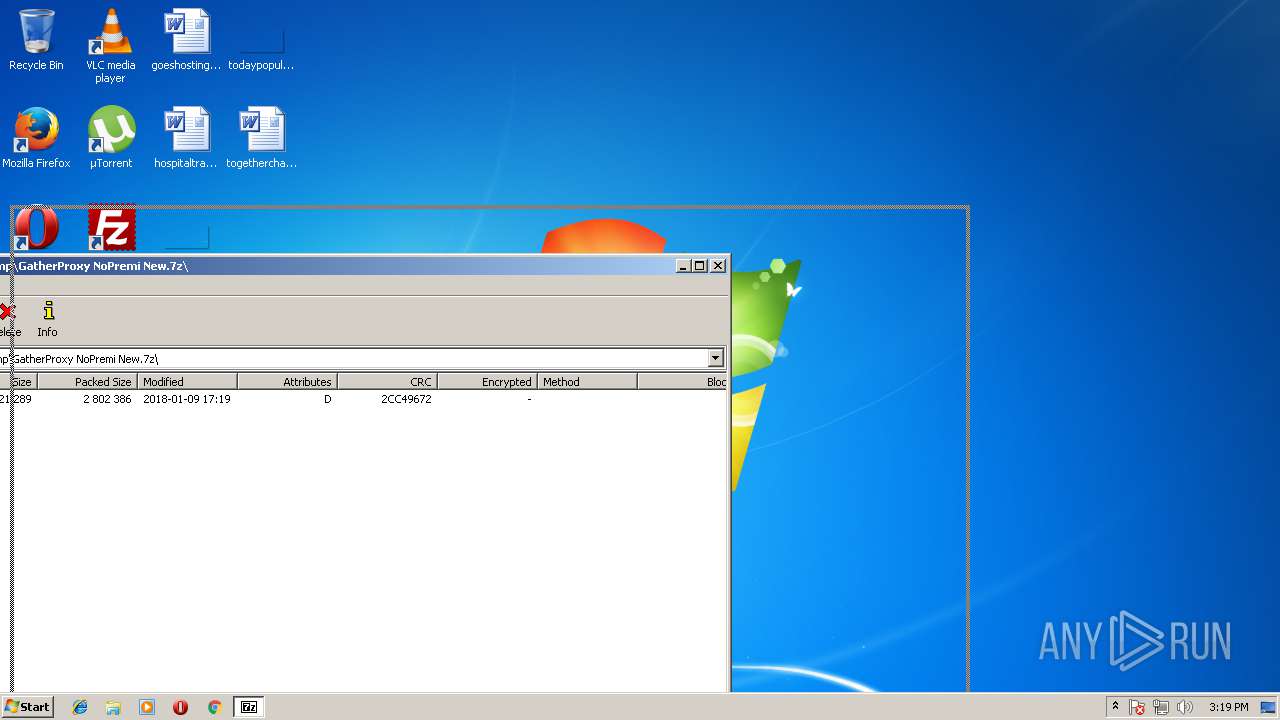
Task: Sort by Modified column header
Action: 187,382
